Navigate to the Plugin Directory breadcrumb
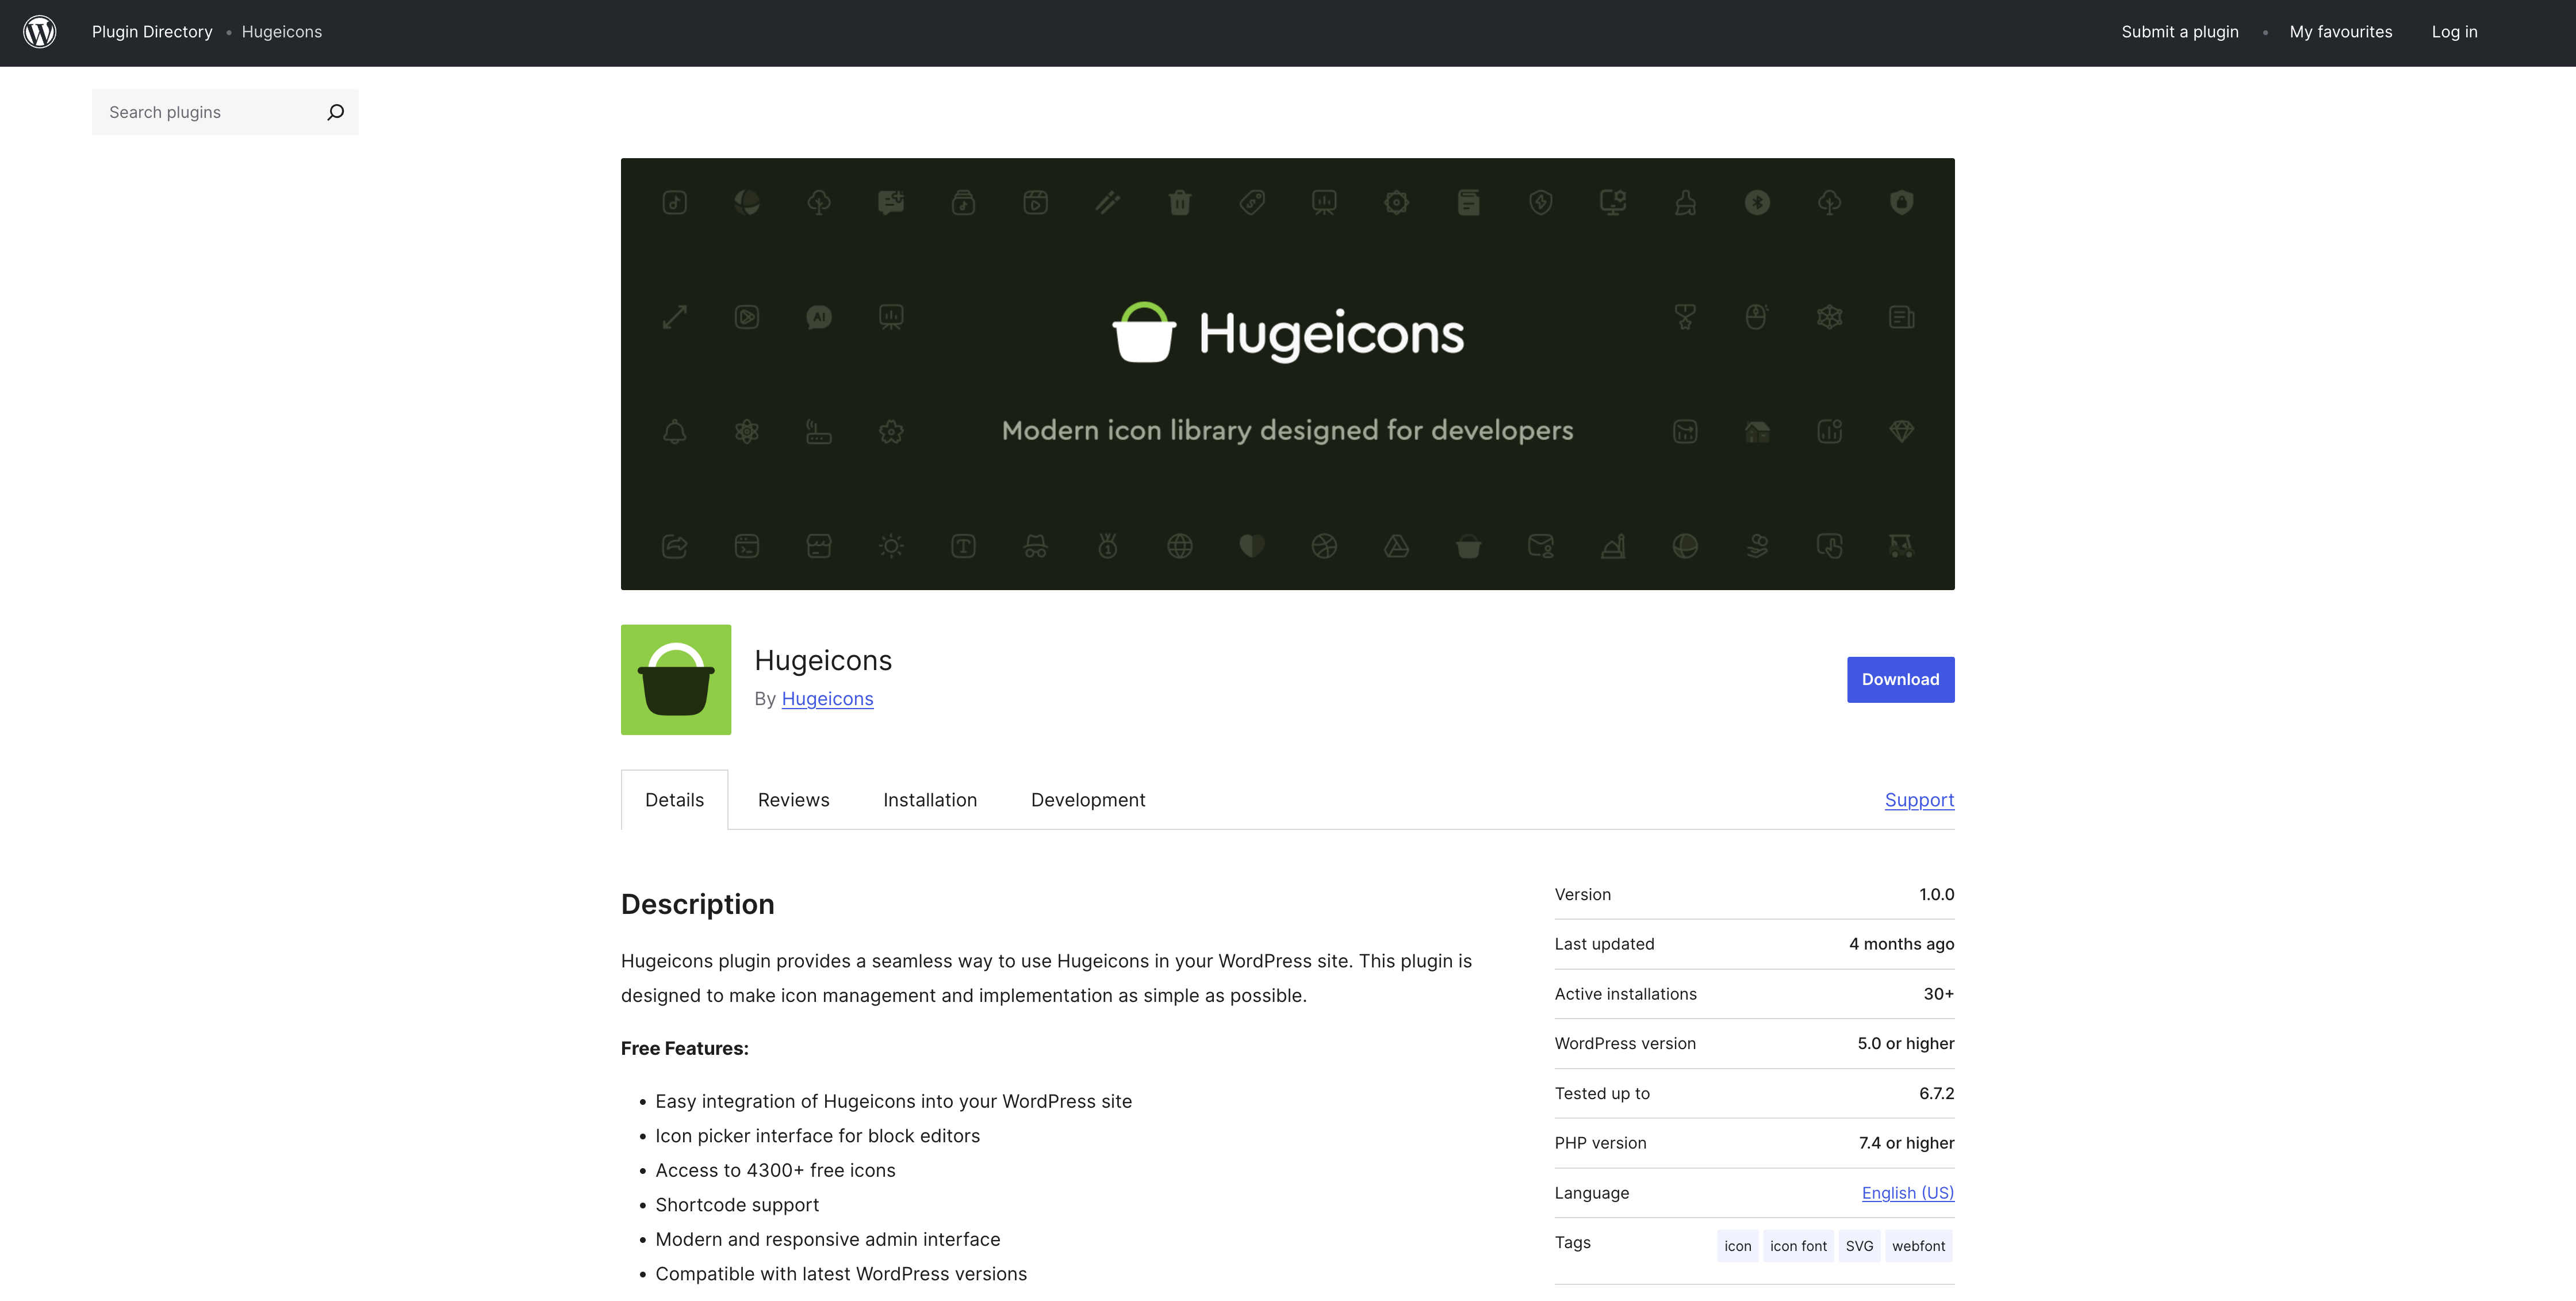Viewport: 2576px width, 1301px height. [x=152, y=31]
